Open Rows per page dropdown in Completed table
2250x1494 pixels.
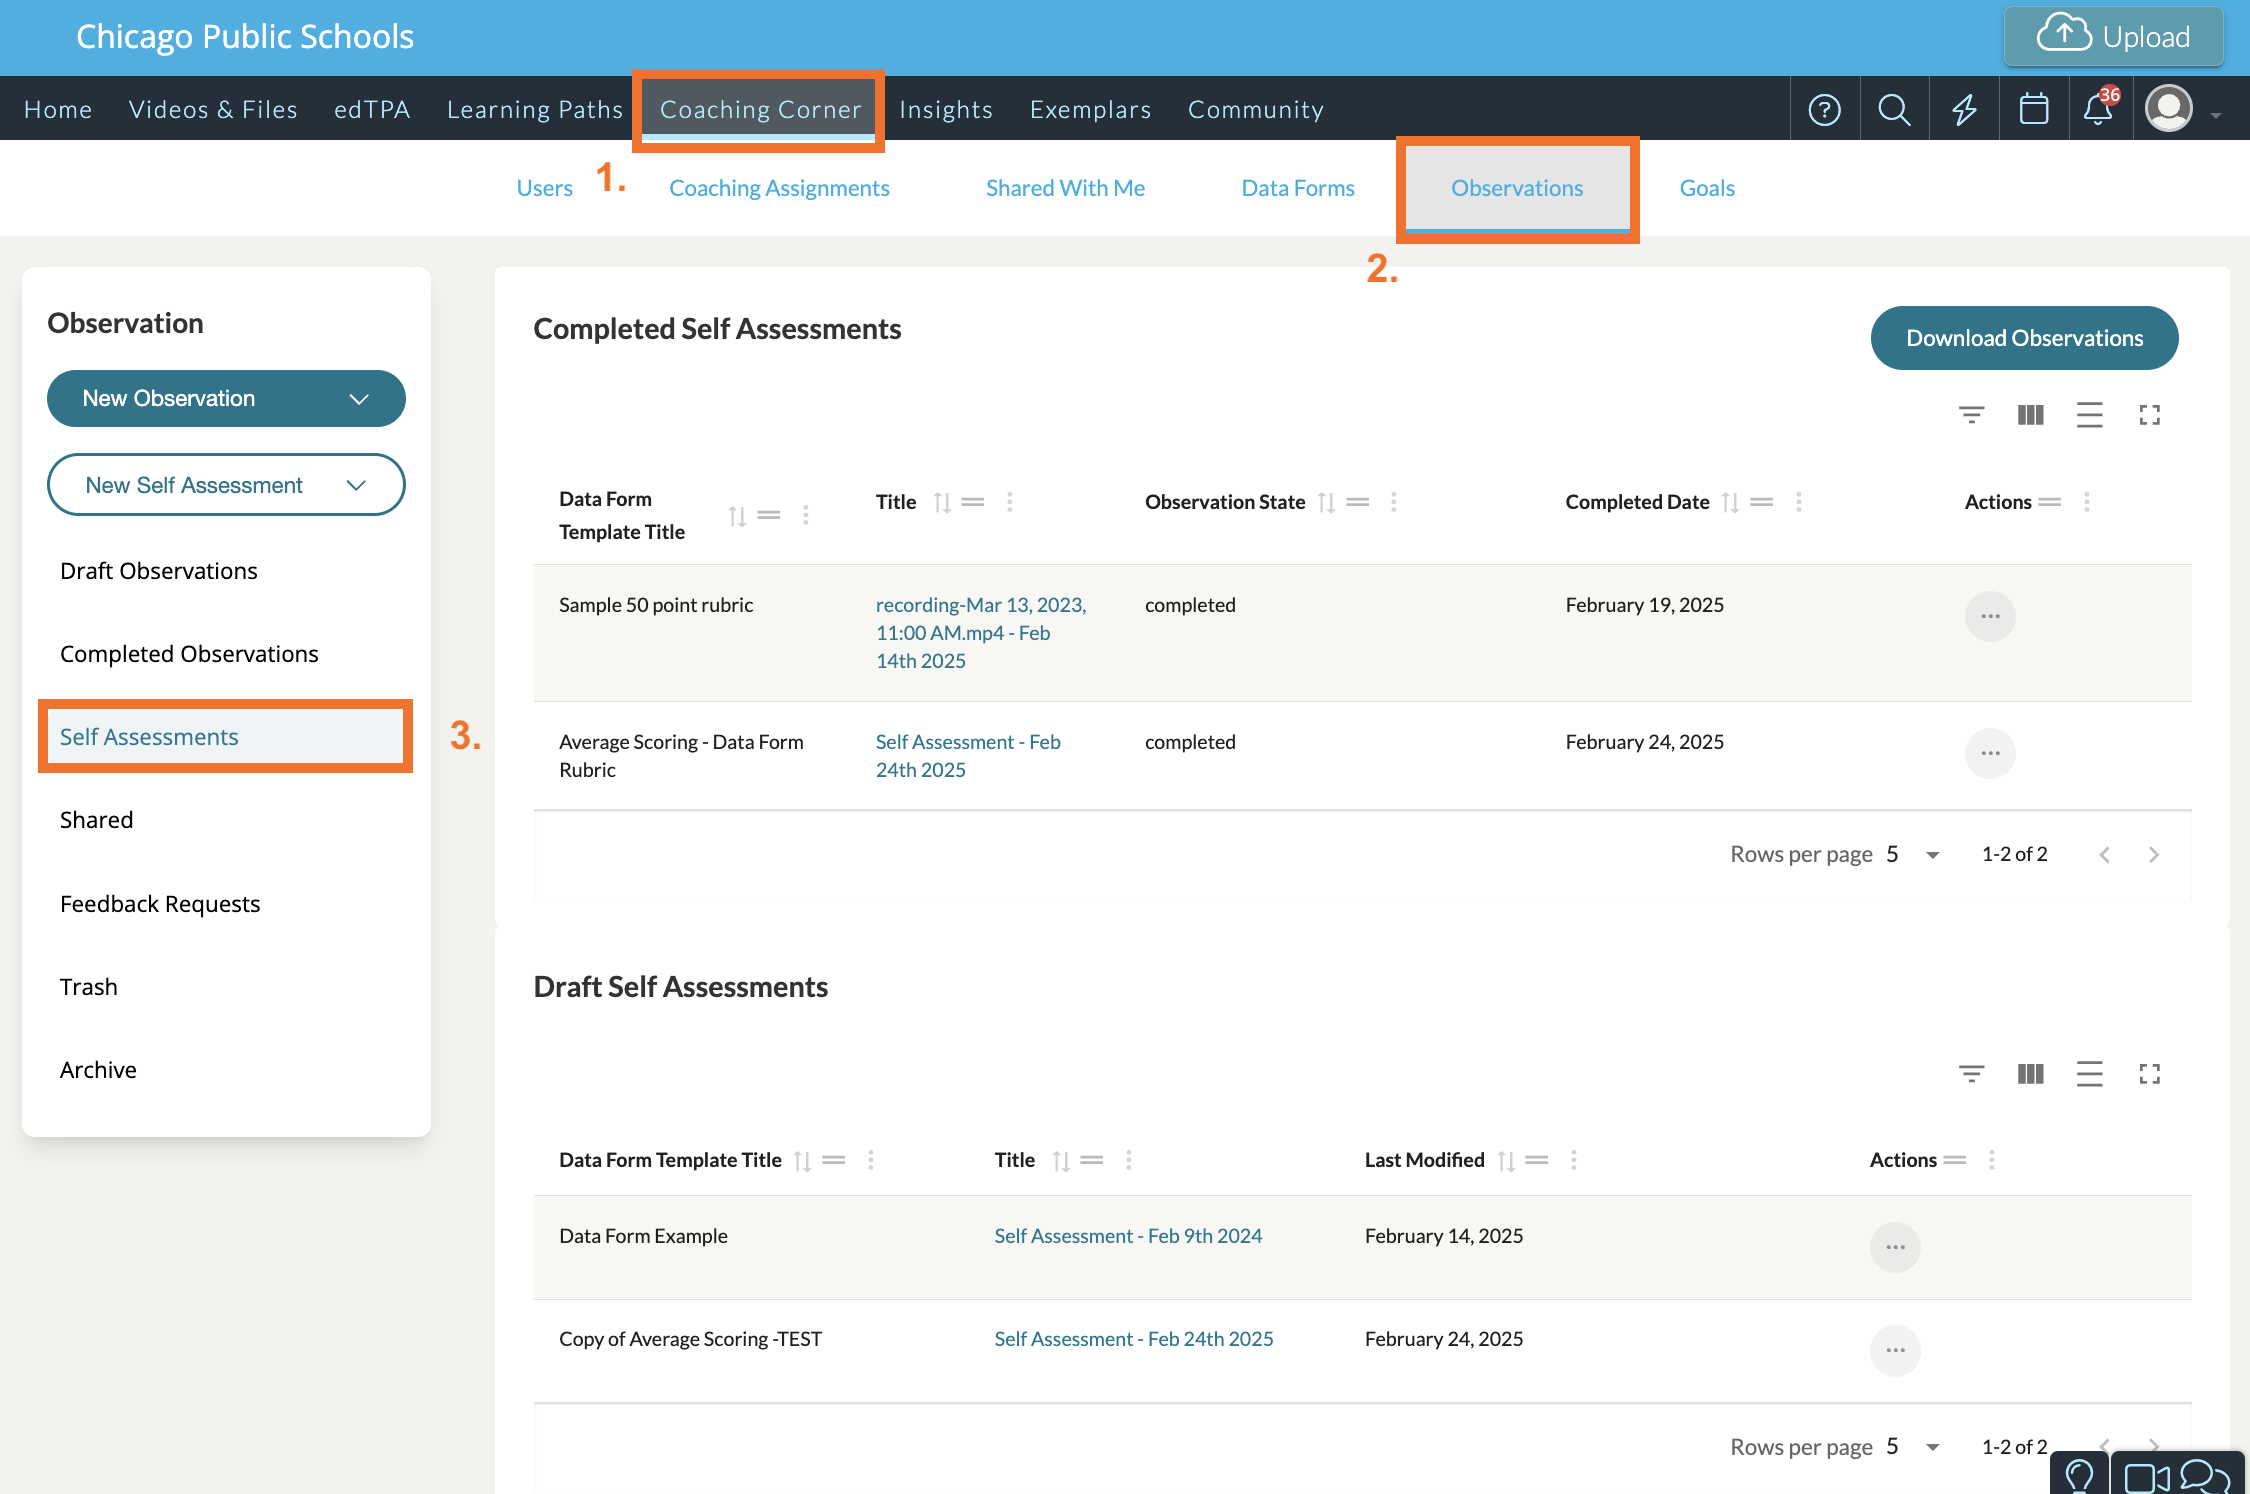point(1913,854)
